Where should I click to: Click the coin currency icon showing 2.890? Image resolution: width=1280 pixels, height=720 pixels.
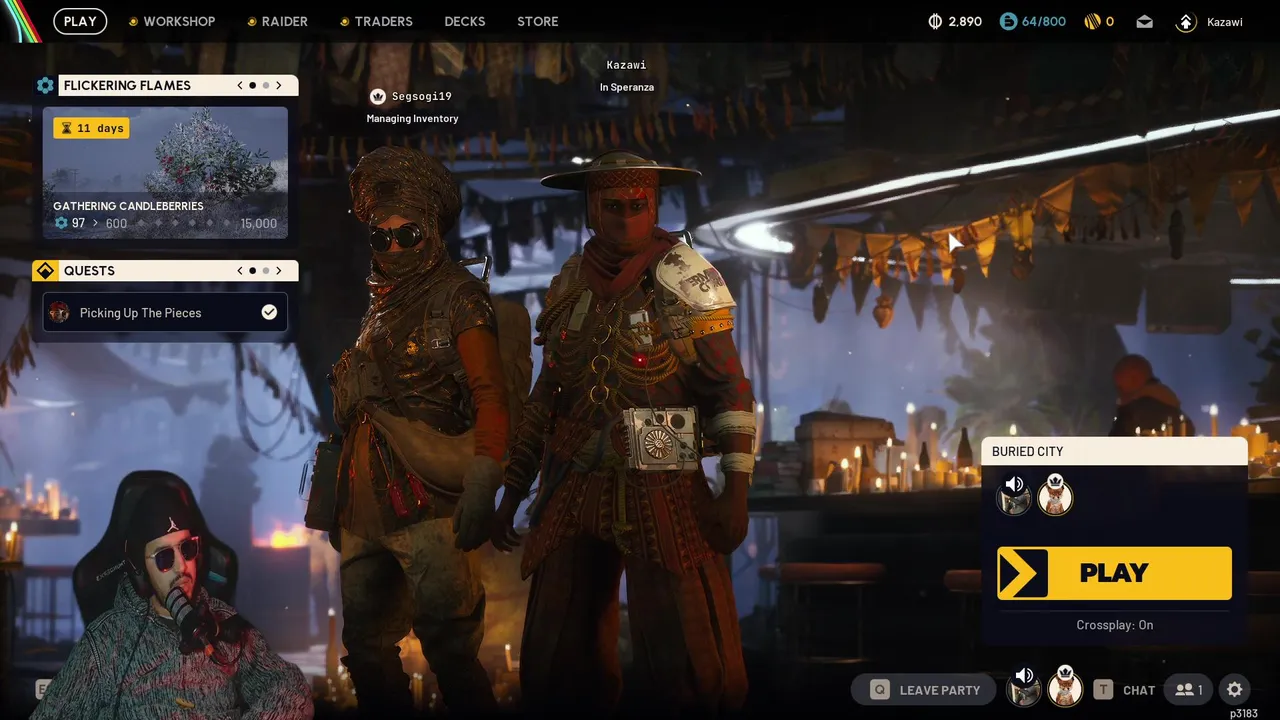(x=936, y=21)
